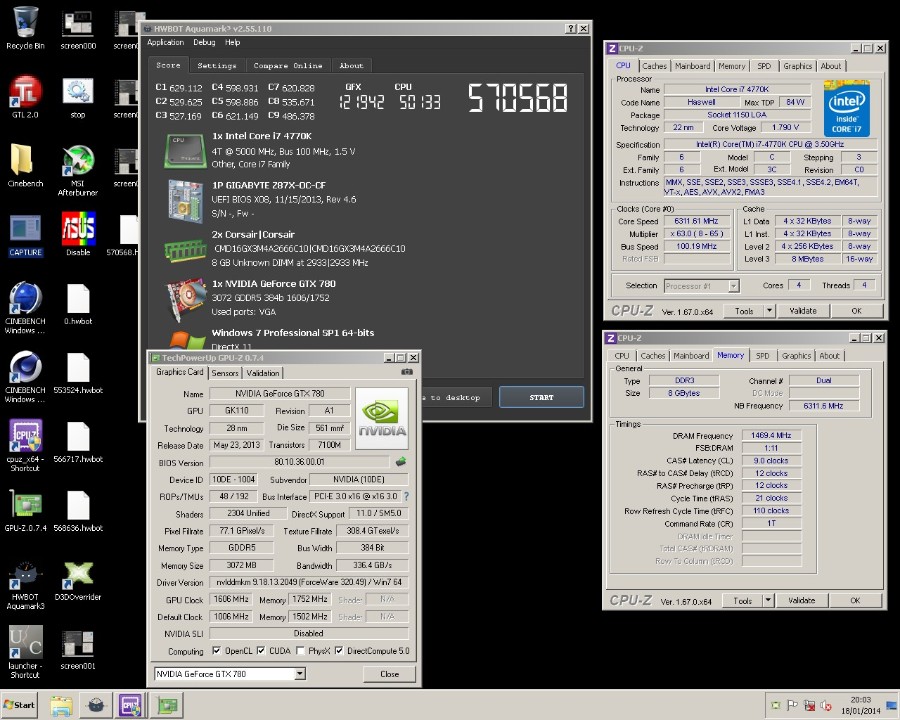Open Windows Explorer from the taskbar
This screenshot has width=900, height=720.
61,706
